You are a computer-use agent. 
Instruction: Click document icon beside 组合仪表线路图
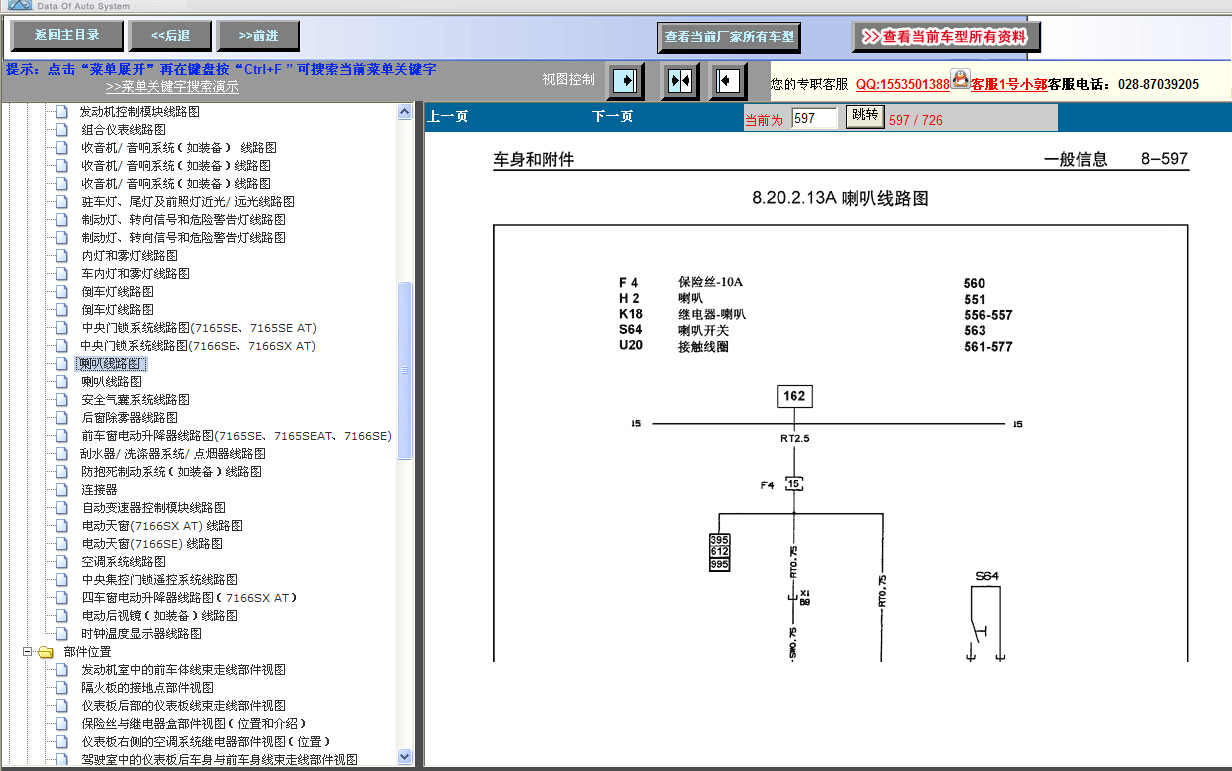(x=62, y=130)
